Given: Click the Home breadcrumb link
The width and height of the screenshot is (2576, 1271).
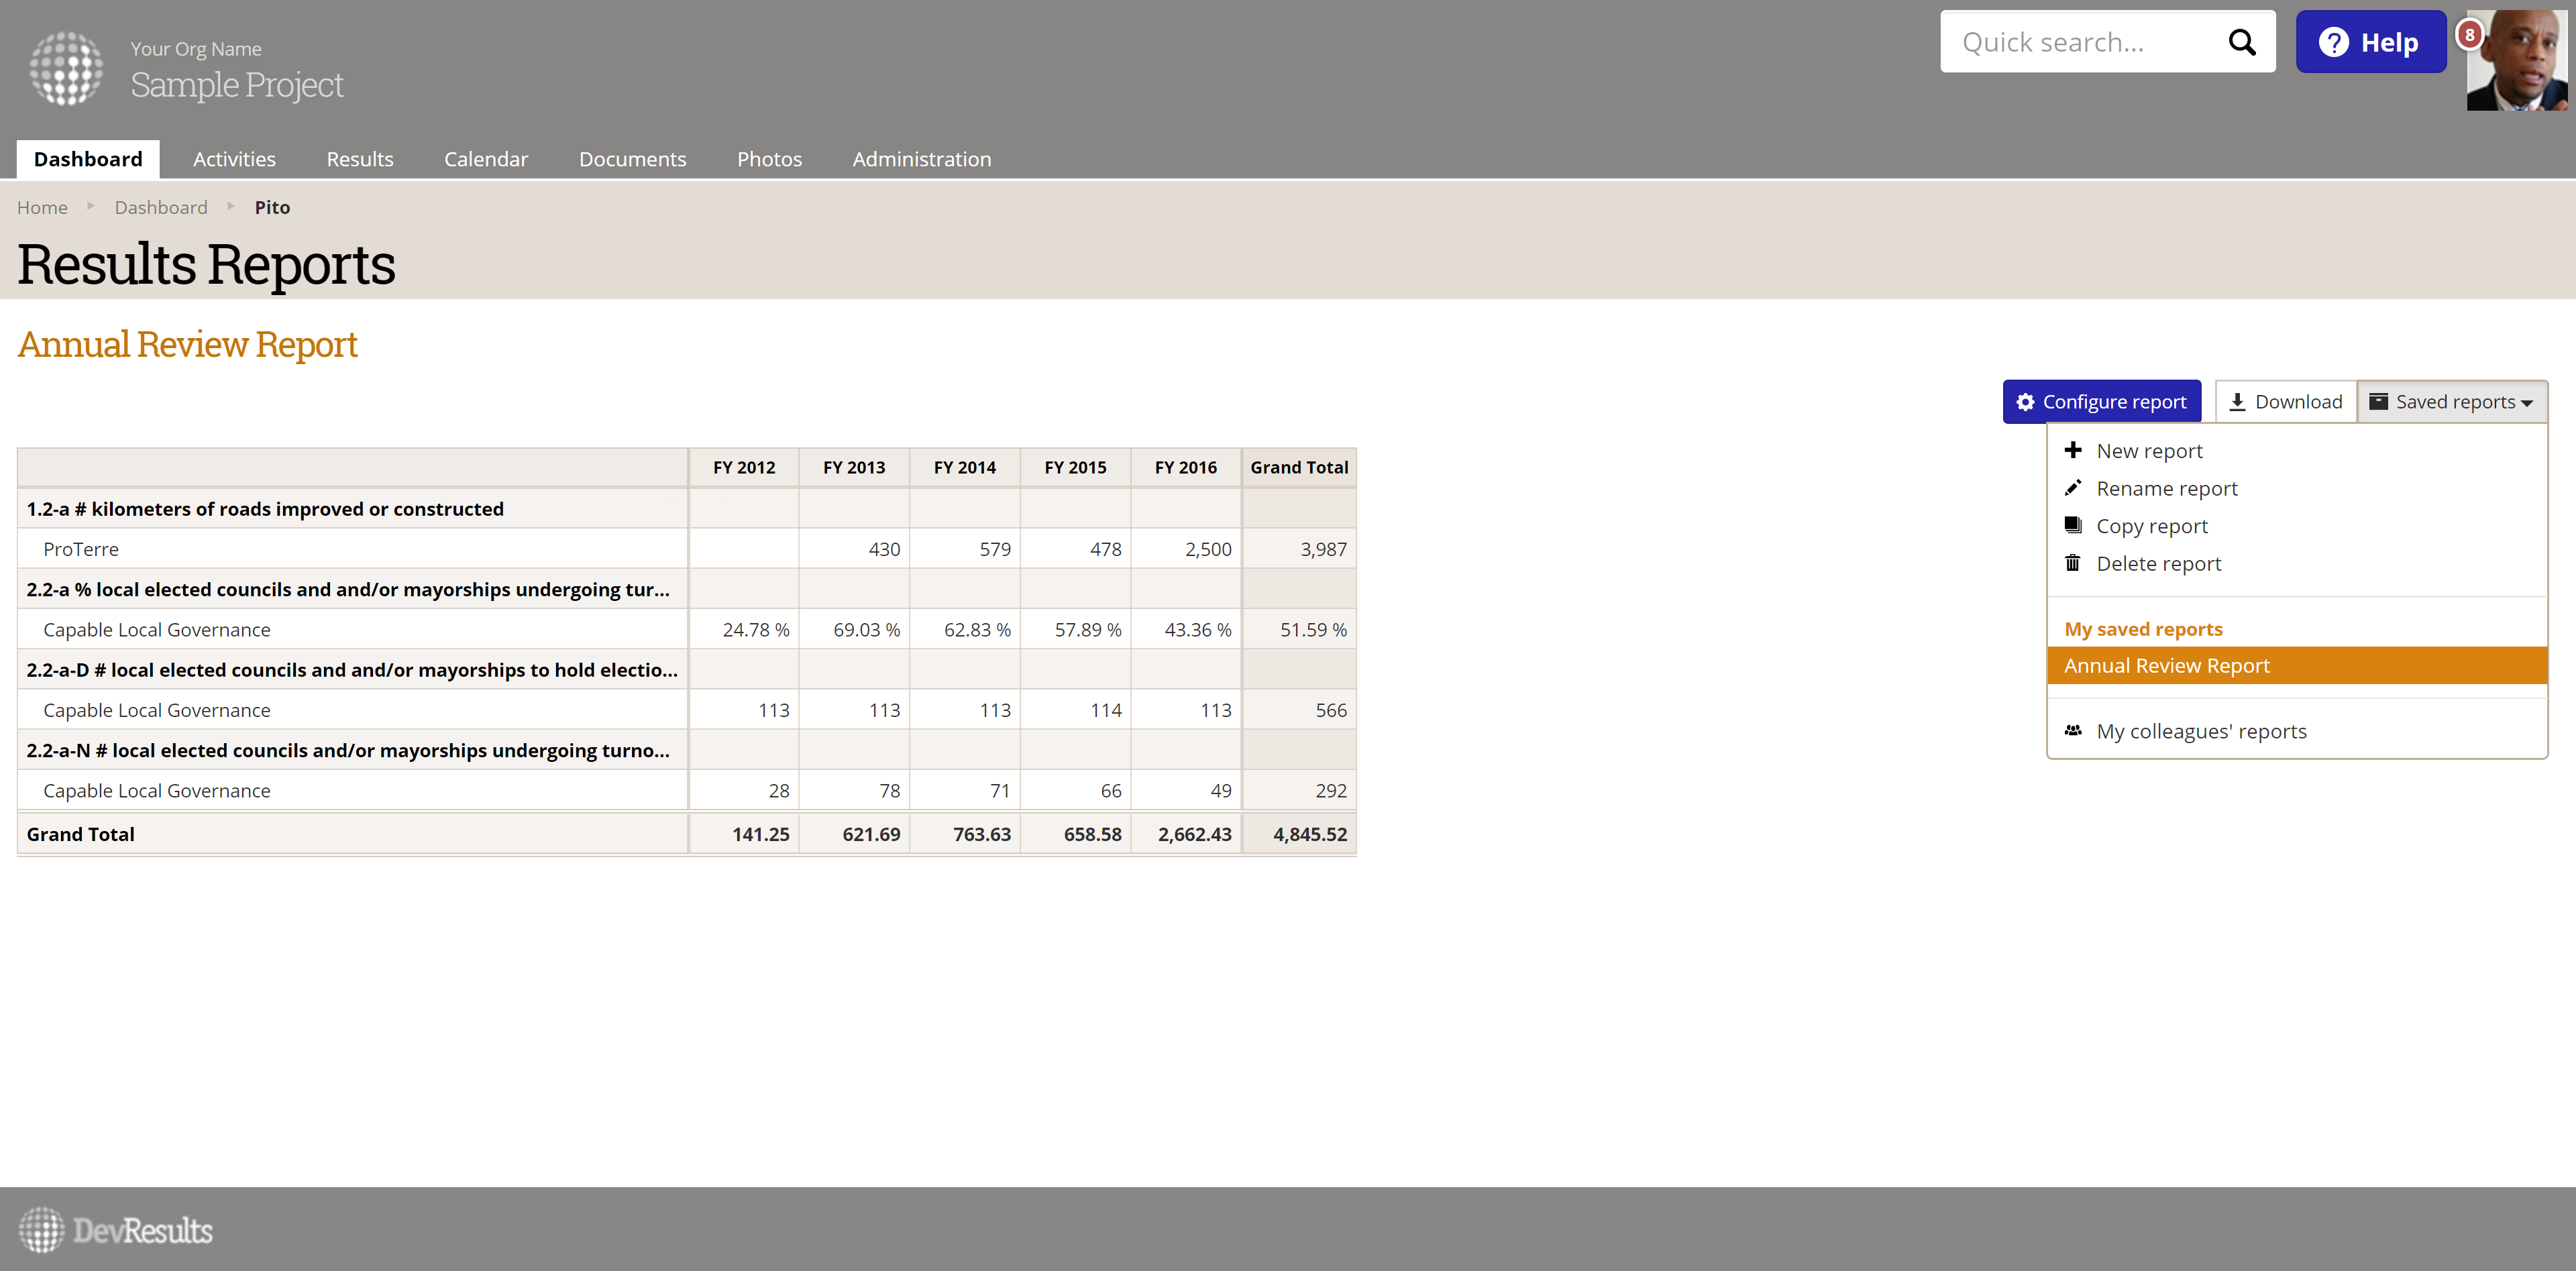Looking at the screenshot, I should [42, 207].
